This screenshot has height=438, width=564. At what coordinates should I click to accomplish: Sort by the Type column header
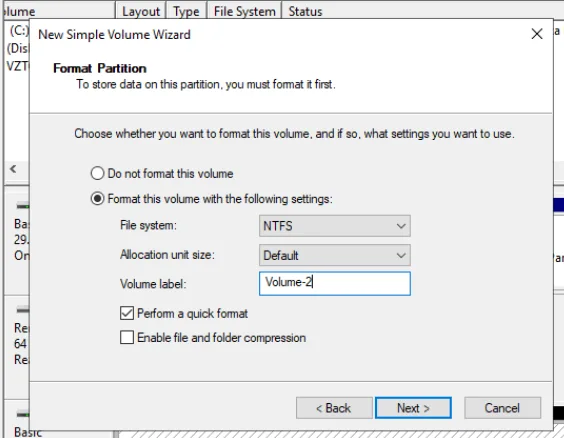(x=186, y=11)
